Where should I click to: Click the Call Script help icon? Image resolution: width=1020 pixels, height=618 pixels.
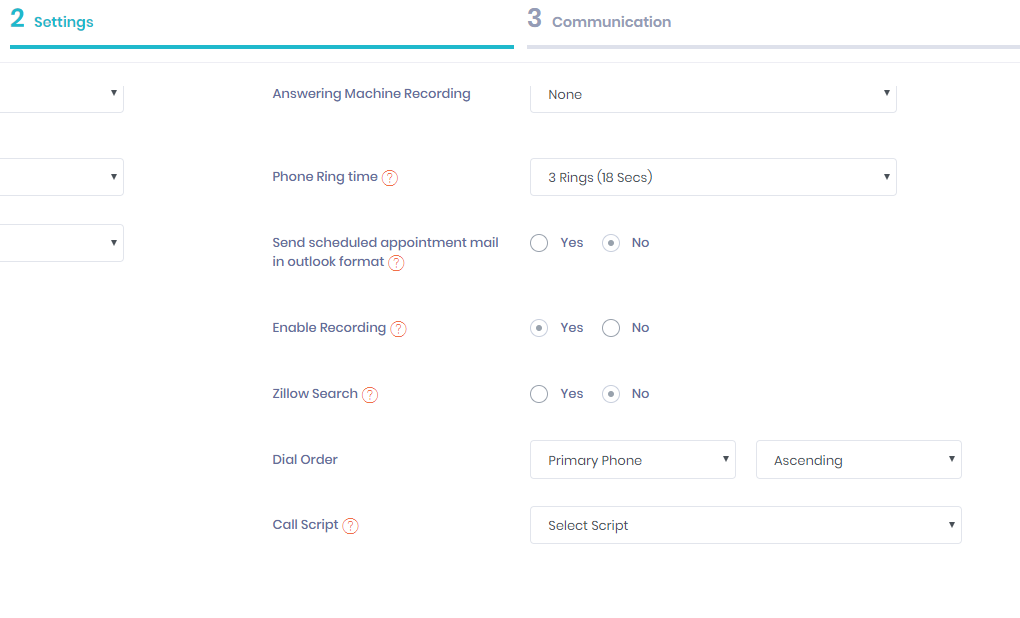coord(349,525)
